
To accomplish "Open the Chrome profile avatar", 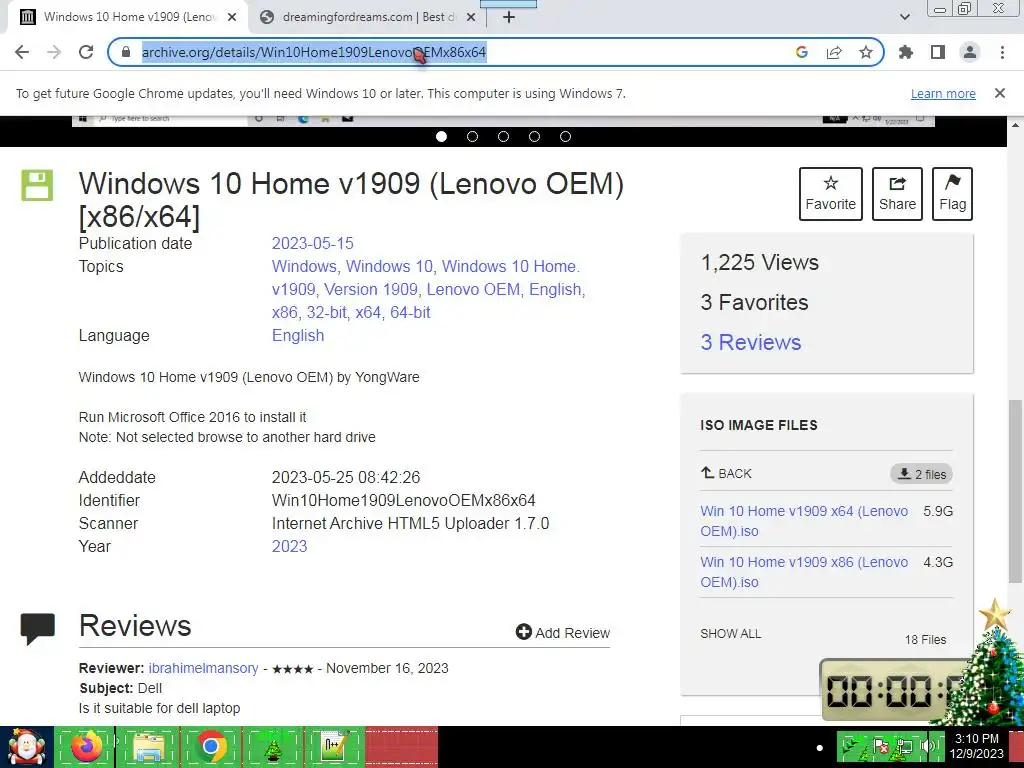I will (970, 52).
